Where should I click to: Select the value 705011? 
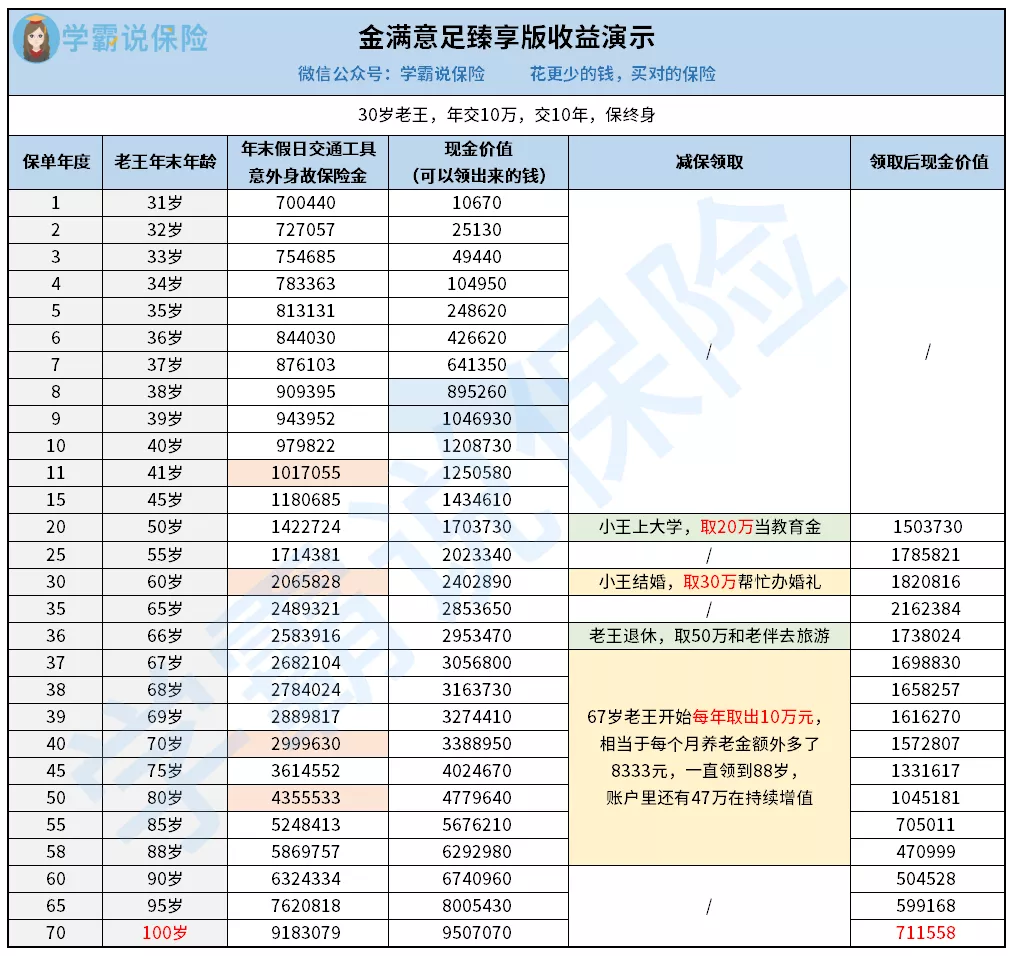pos(926,826)
